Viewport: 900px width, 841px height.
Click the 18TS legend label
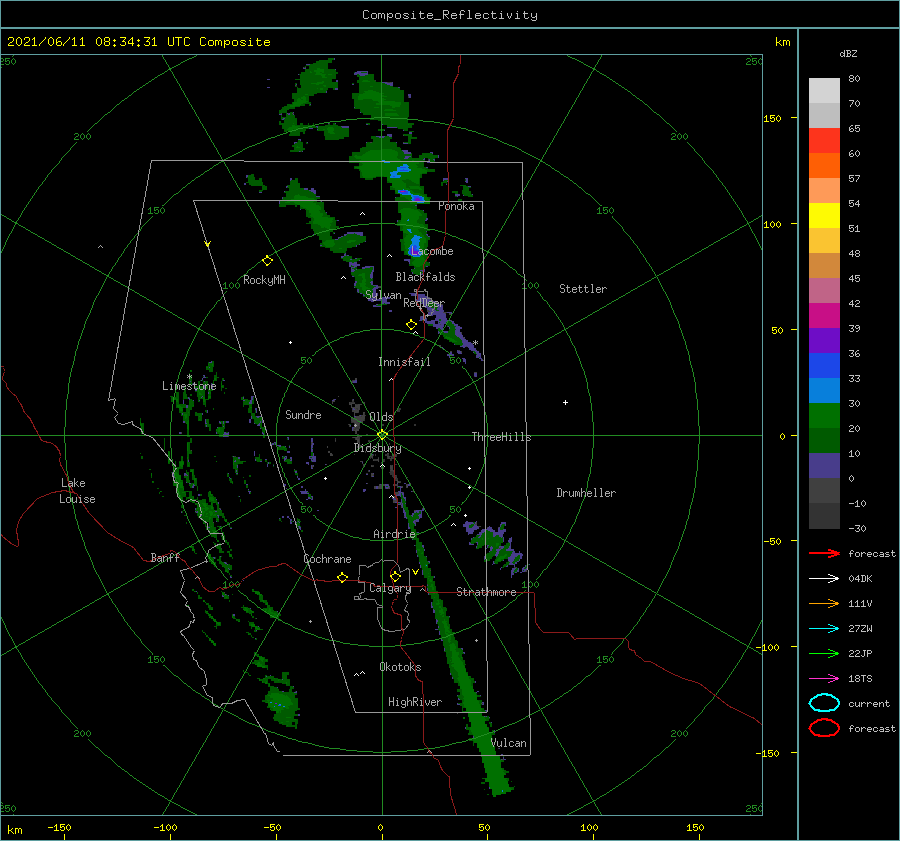coord(860,679)
